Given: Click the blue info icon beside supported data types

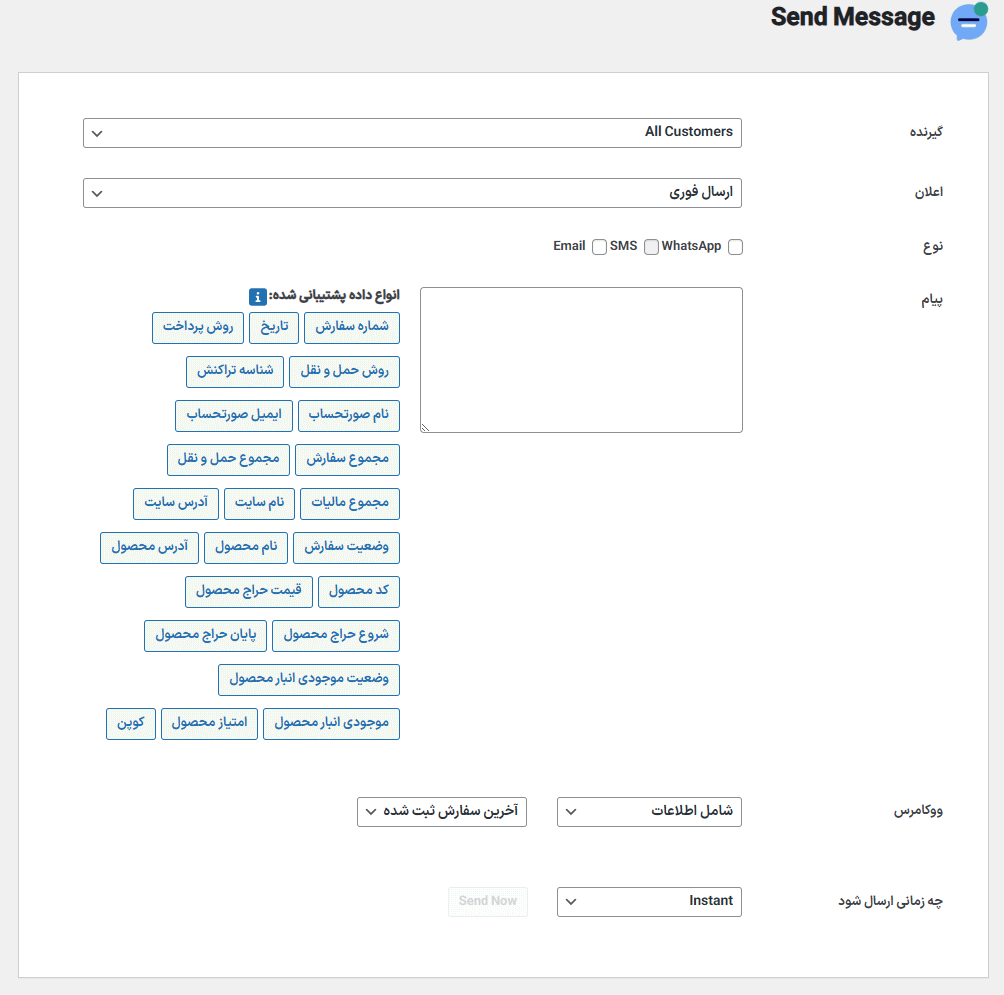Looking at the screenshot, I should point(257,297).
